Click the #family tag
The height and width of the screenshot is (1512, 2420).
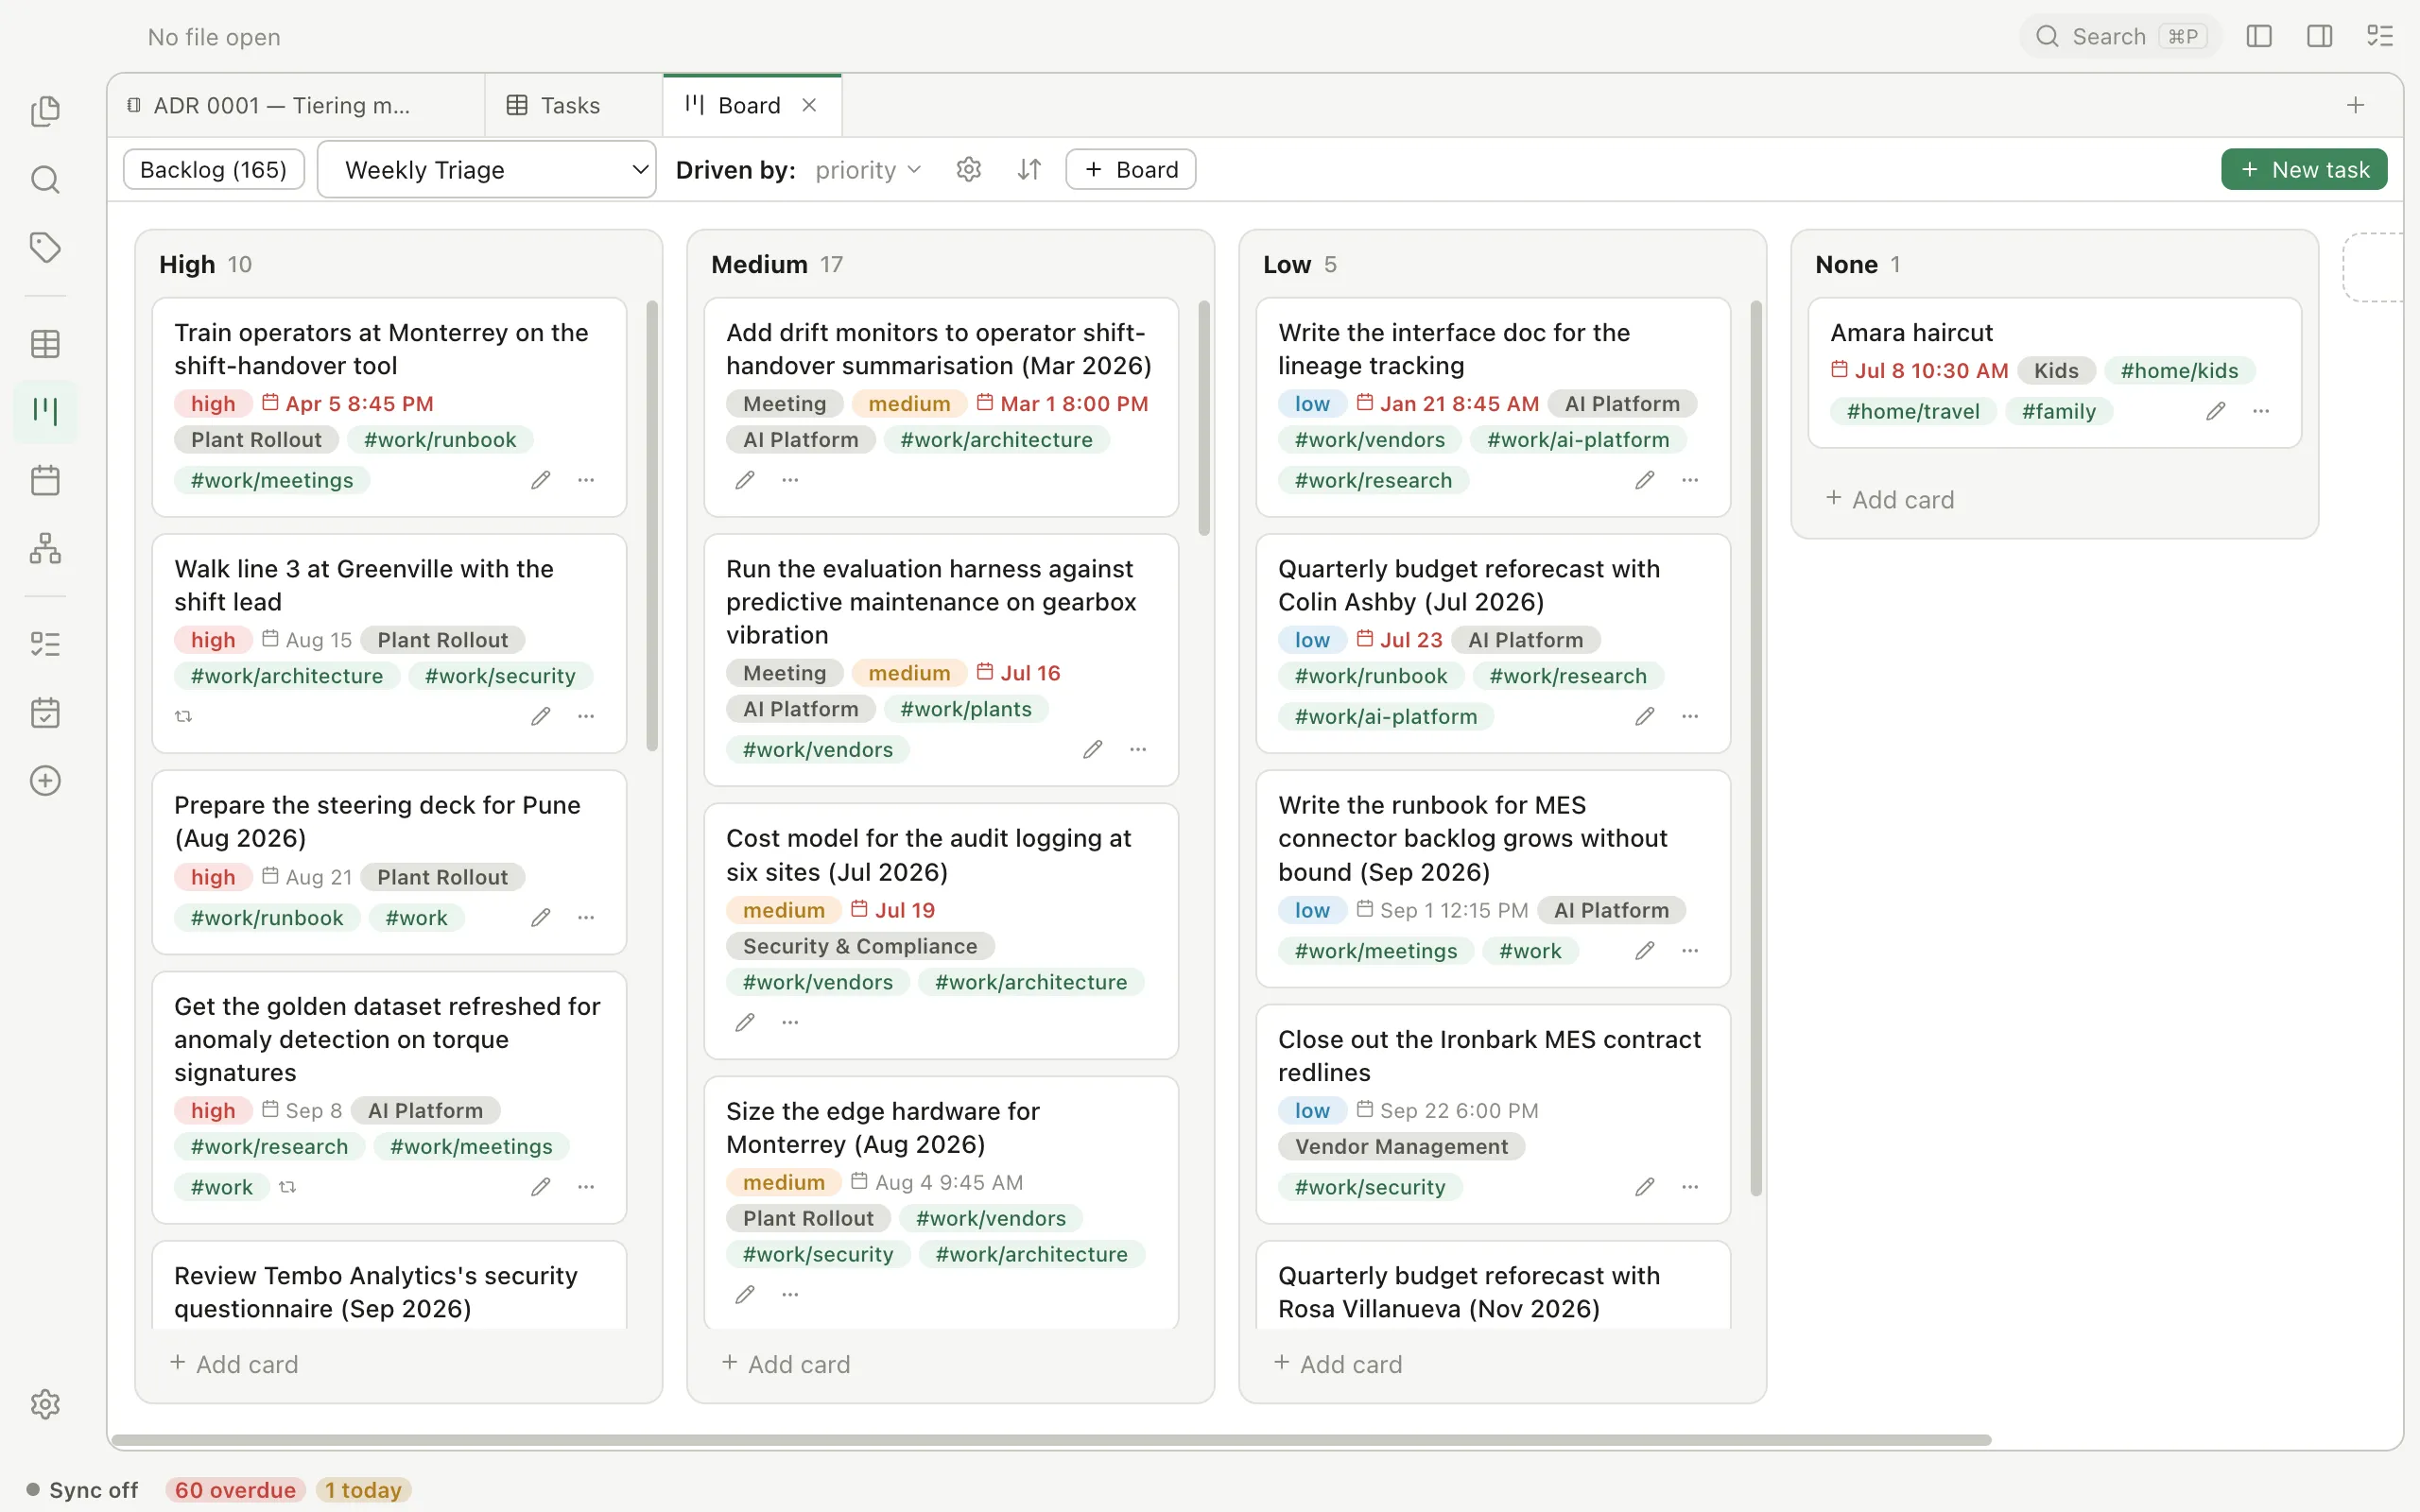coord(2058,411)
